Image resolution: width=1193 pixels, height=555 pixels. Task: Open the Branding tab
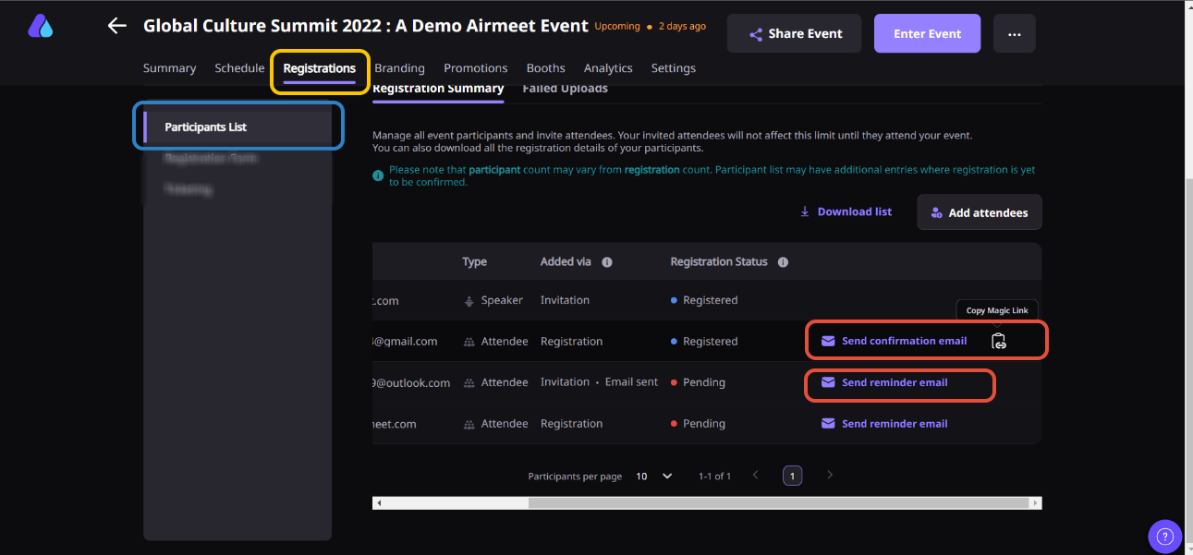coord(399,68)
